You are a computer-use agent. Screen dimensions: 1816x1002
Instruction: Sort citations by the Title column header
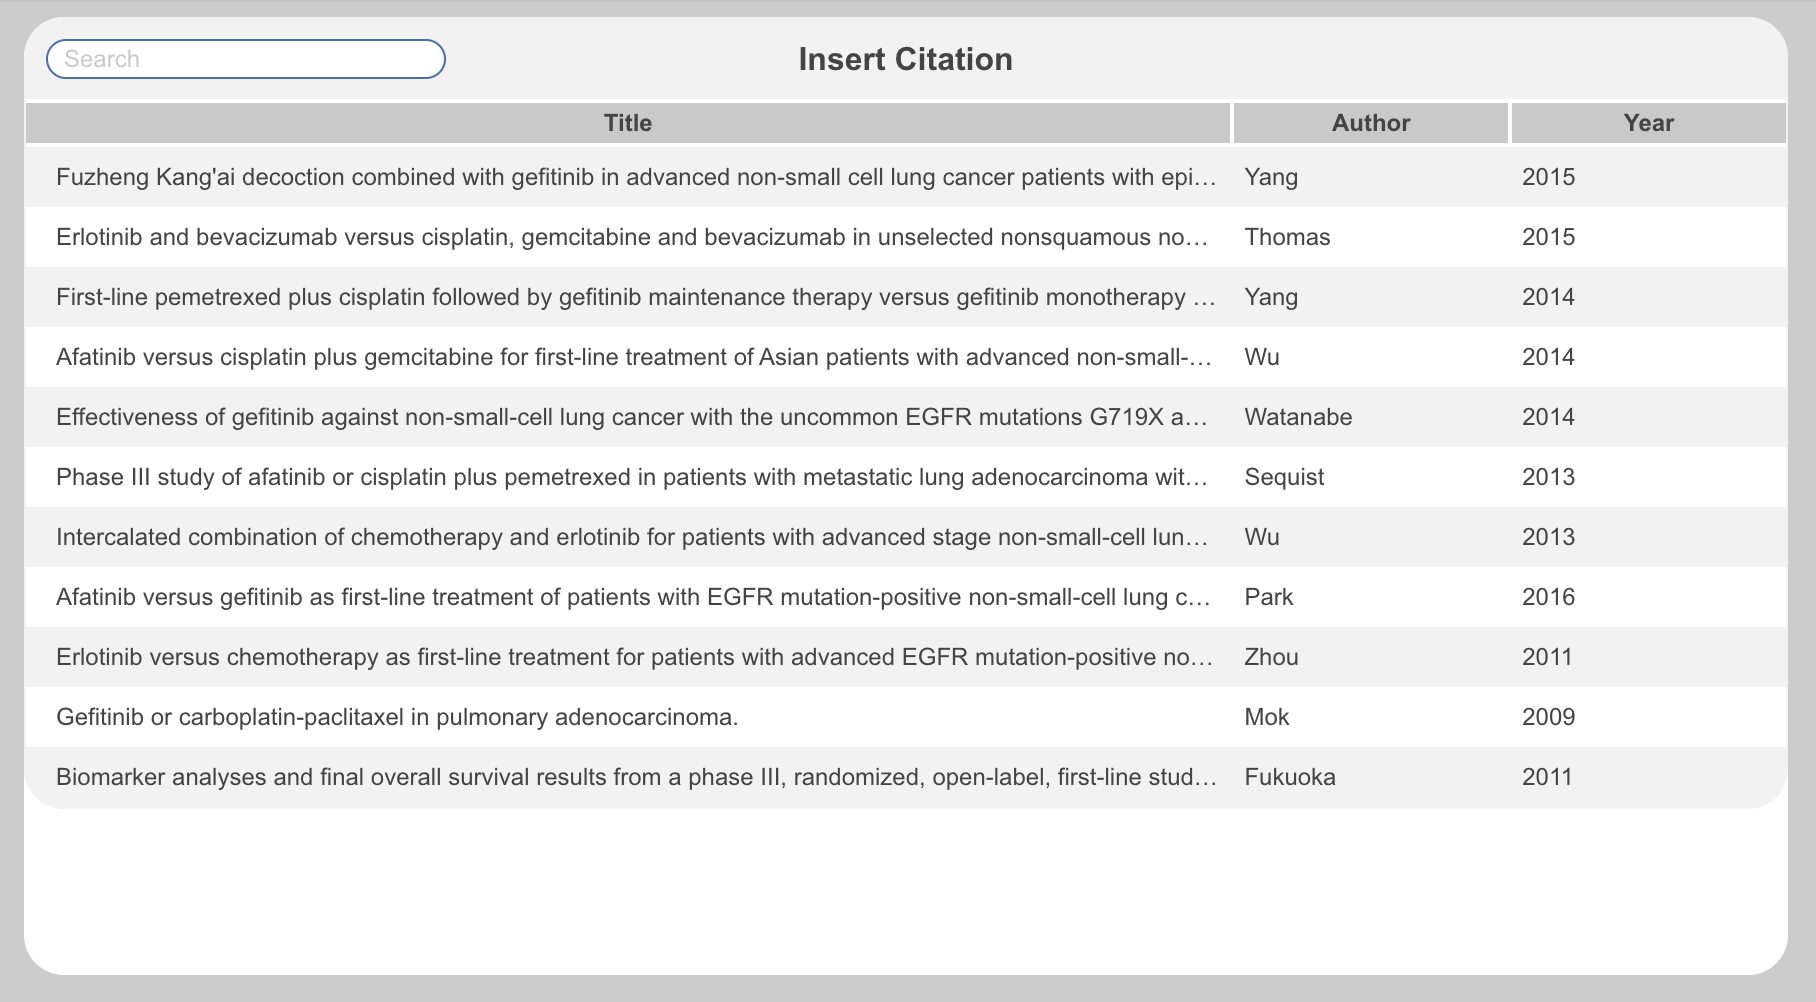[x=628, y=122]
